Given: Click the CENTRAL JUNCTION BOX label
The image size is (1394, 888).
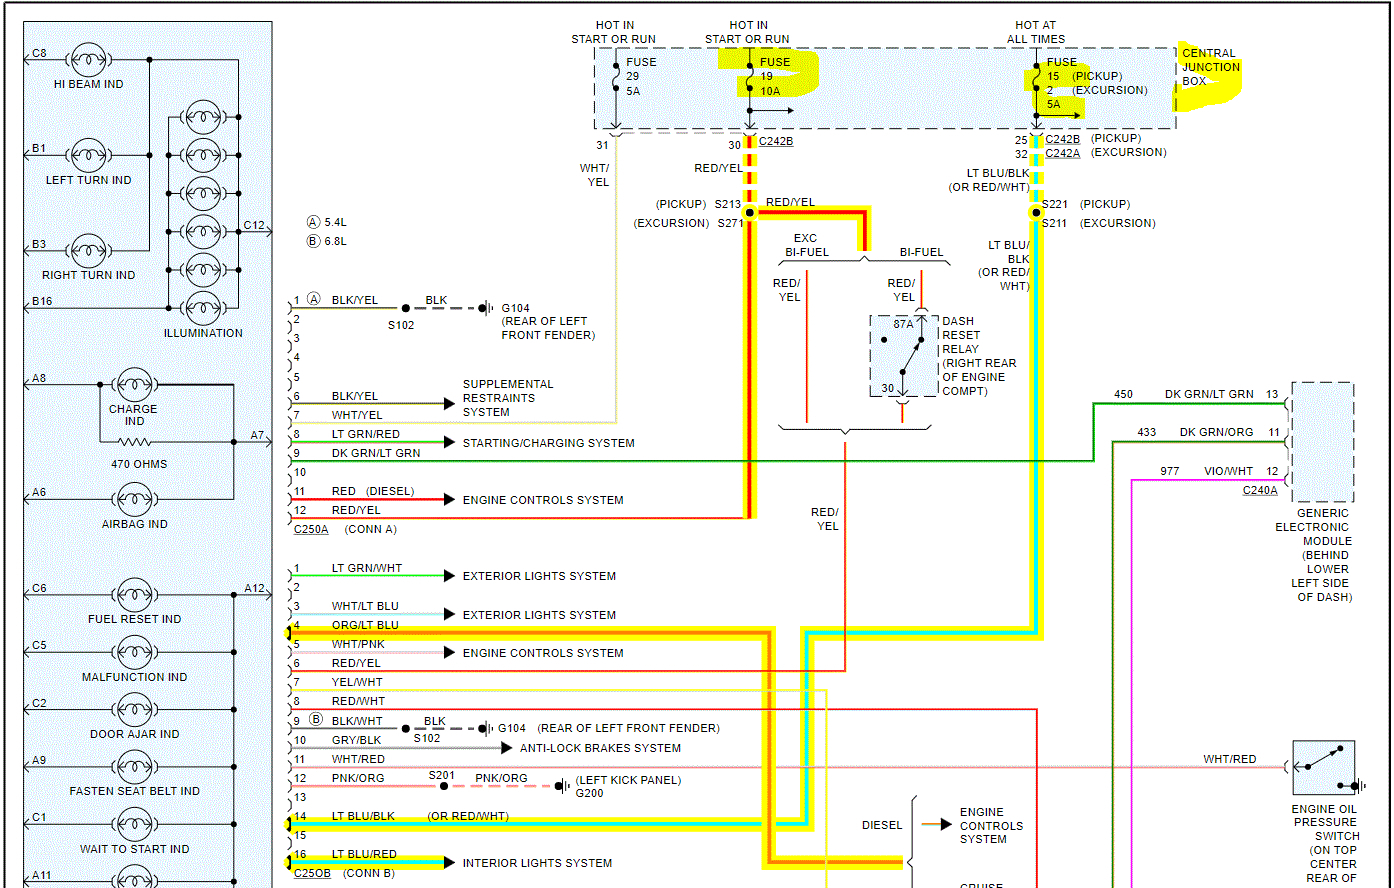Looking at the screenshot, I should 1211,68.
